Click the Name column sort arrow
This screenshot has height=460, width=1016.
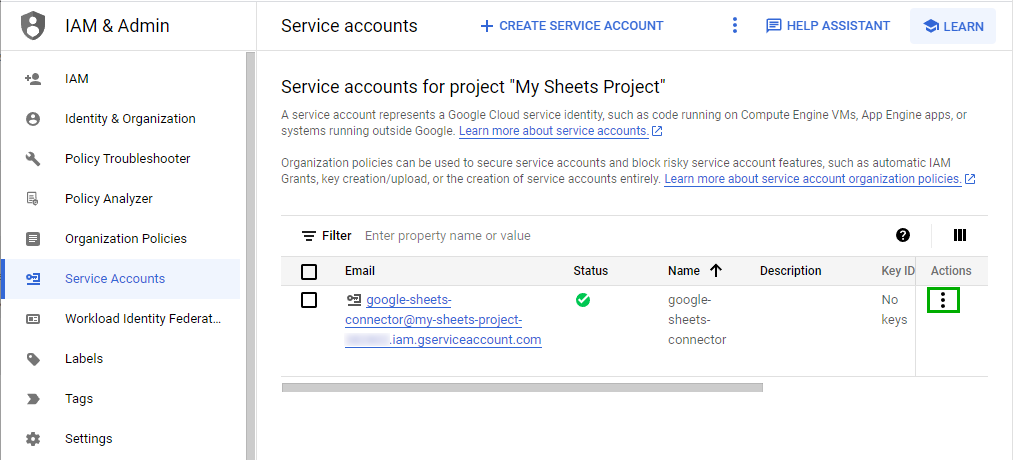[x=715, y=271]
